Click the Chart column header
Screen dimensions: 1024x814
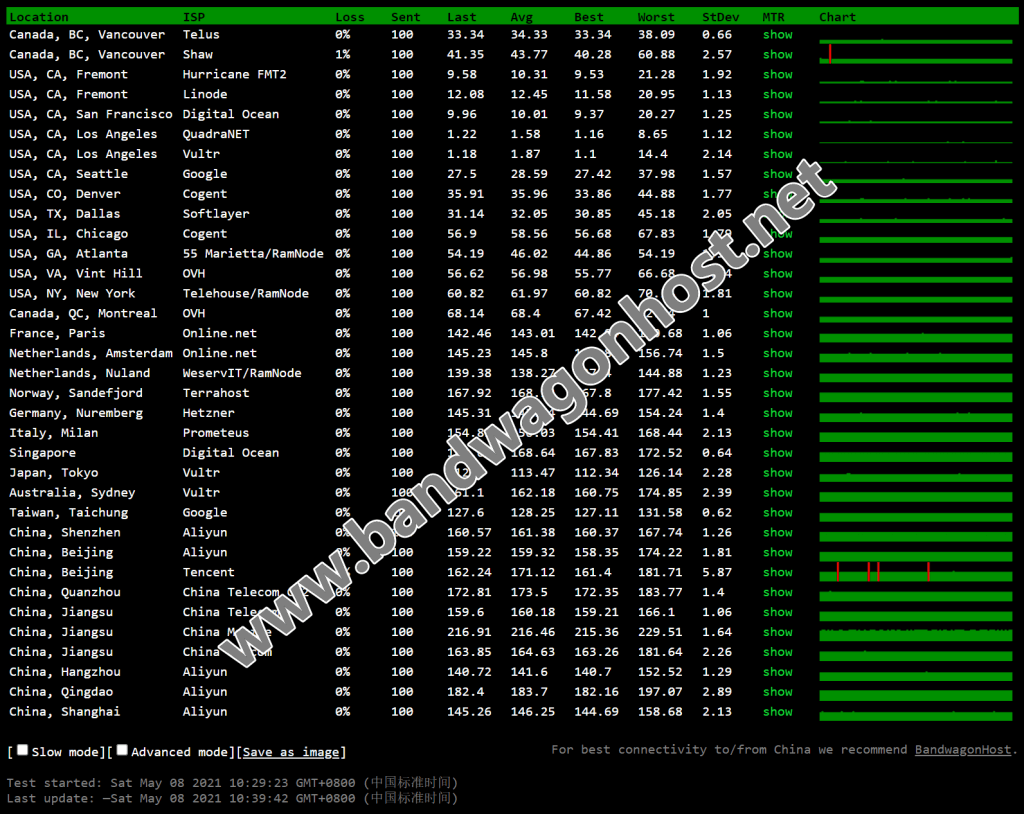pyautogui.click(x=837, y=17)
